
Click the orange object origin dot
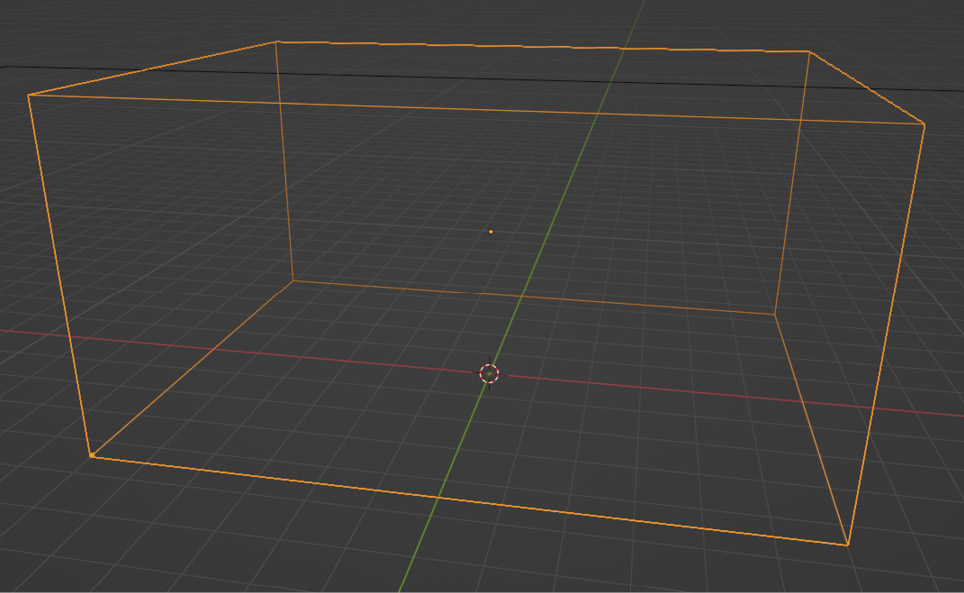coord(491,232)
